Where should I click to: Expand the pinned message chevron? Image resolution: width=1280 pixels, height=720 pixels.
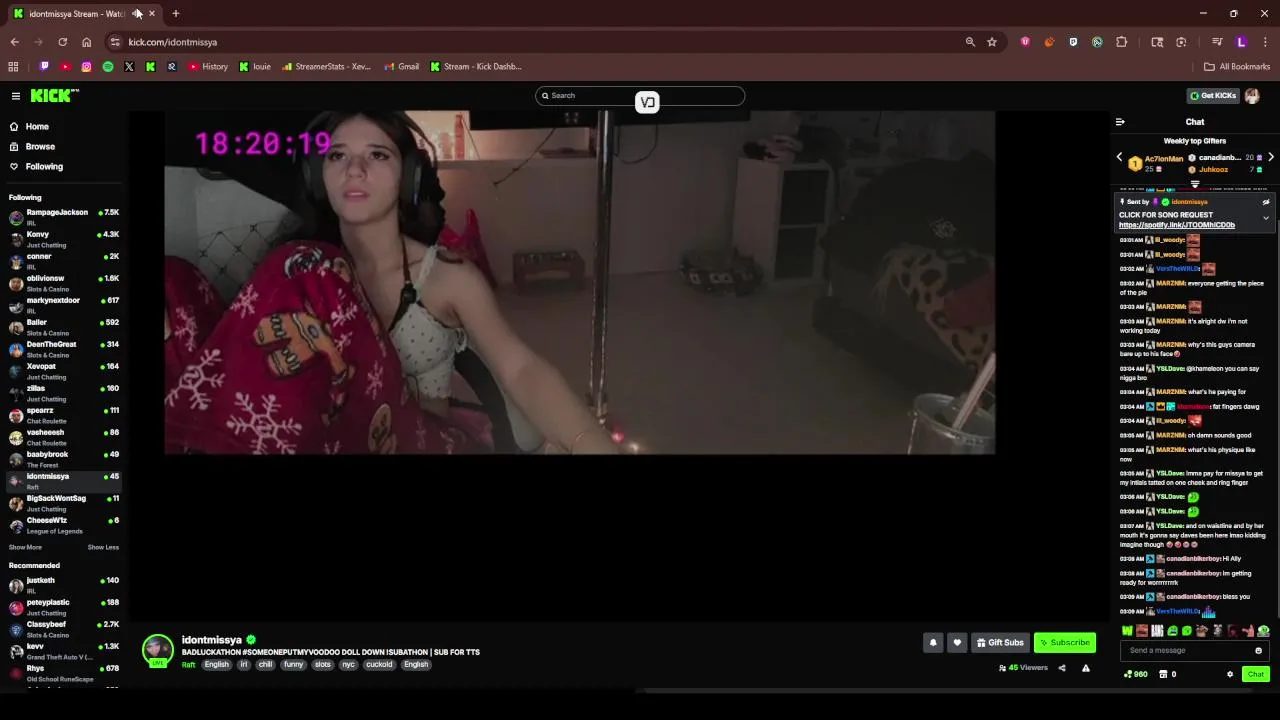1266,218
